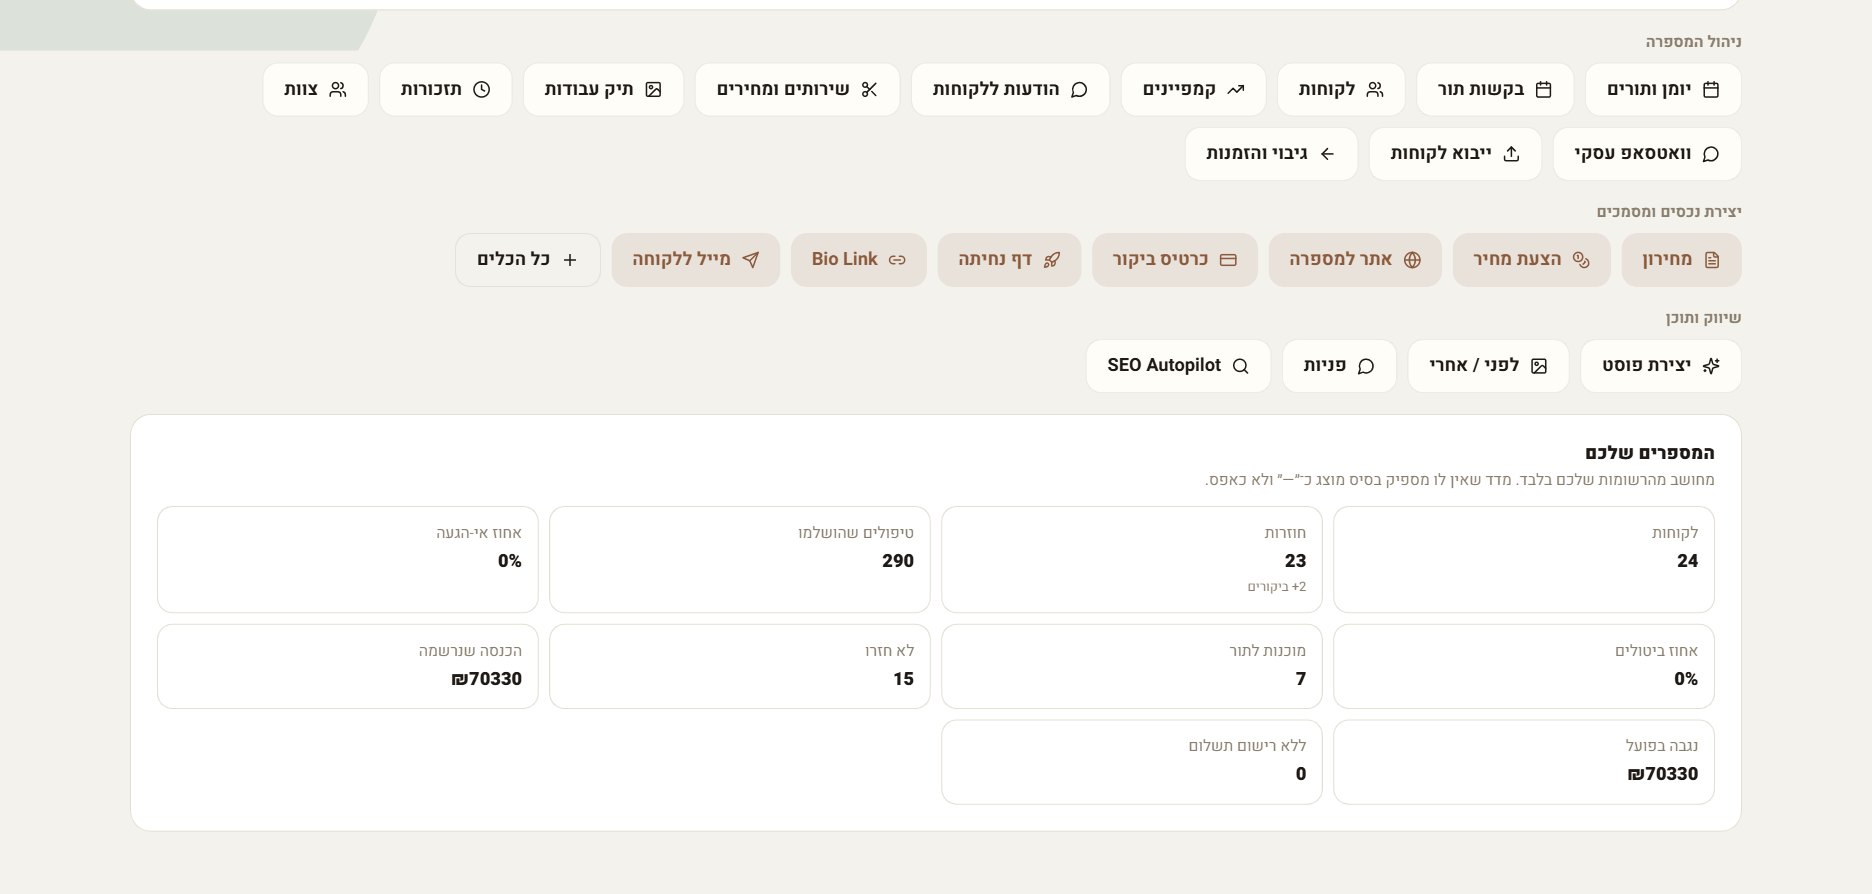Open the לקוחות management button
The width and height of the screenshot is (1872, 894).
point(1341,89)
